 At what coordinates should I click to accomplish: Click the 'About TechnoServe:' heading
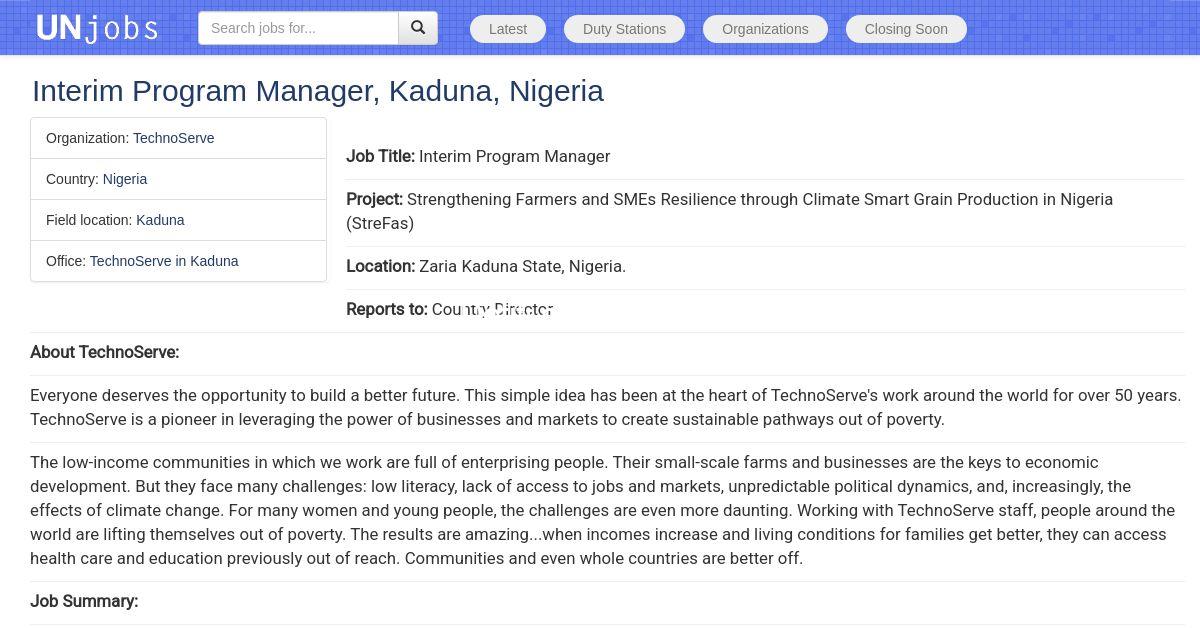coord(105,352)
